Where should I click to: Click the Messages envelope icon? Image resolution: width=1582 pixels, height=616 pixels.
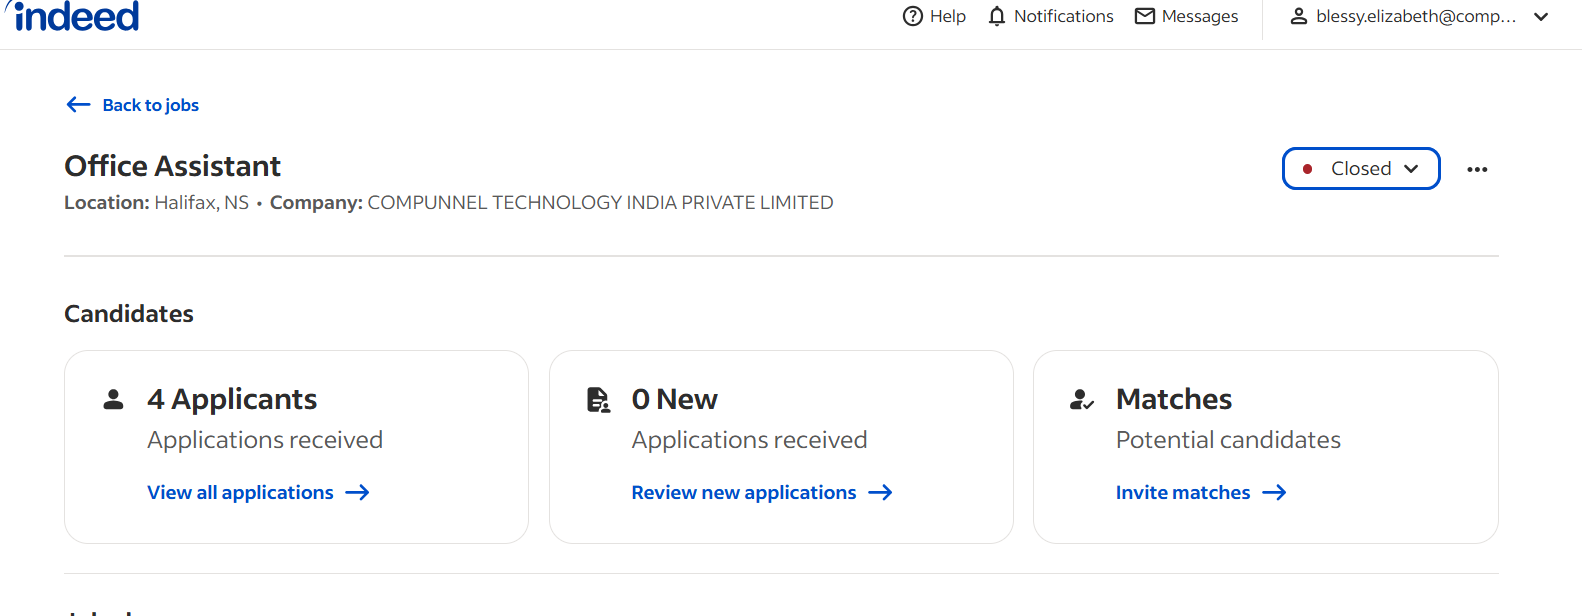click(x=1145, y=16)
